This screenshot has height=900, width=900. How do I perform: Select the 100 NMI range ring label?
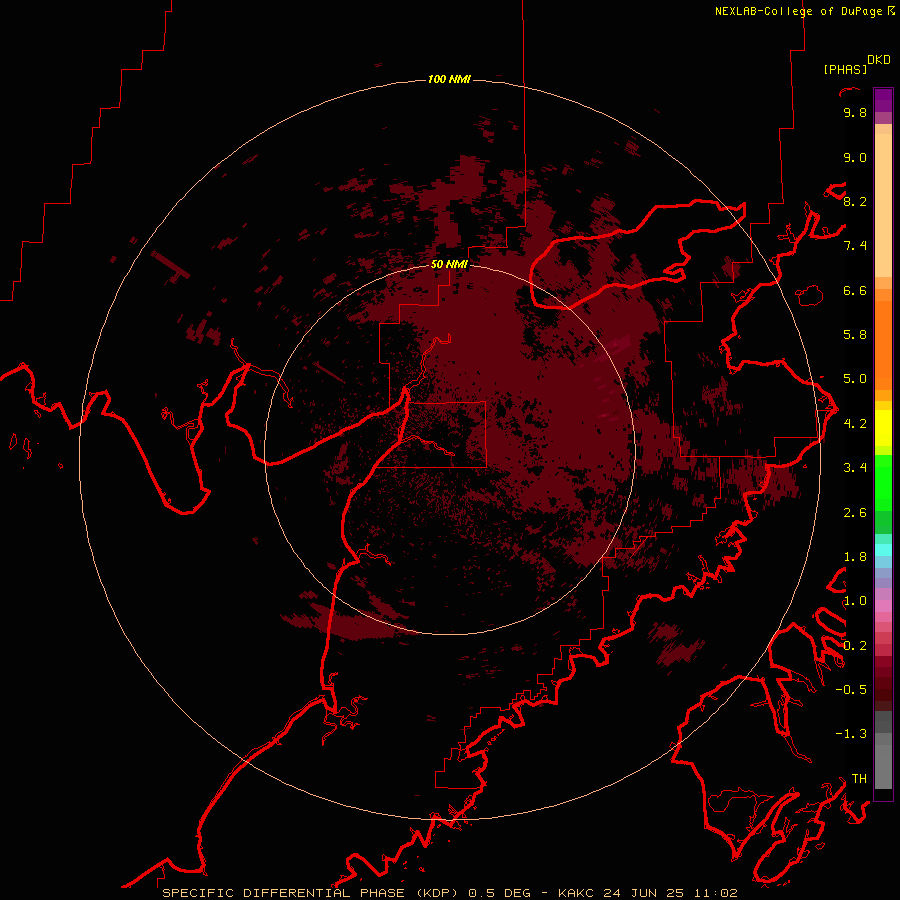coord(449,79)
